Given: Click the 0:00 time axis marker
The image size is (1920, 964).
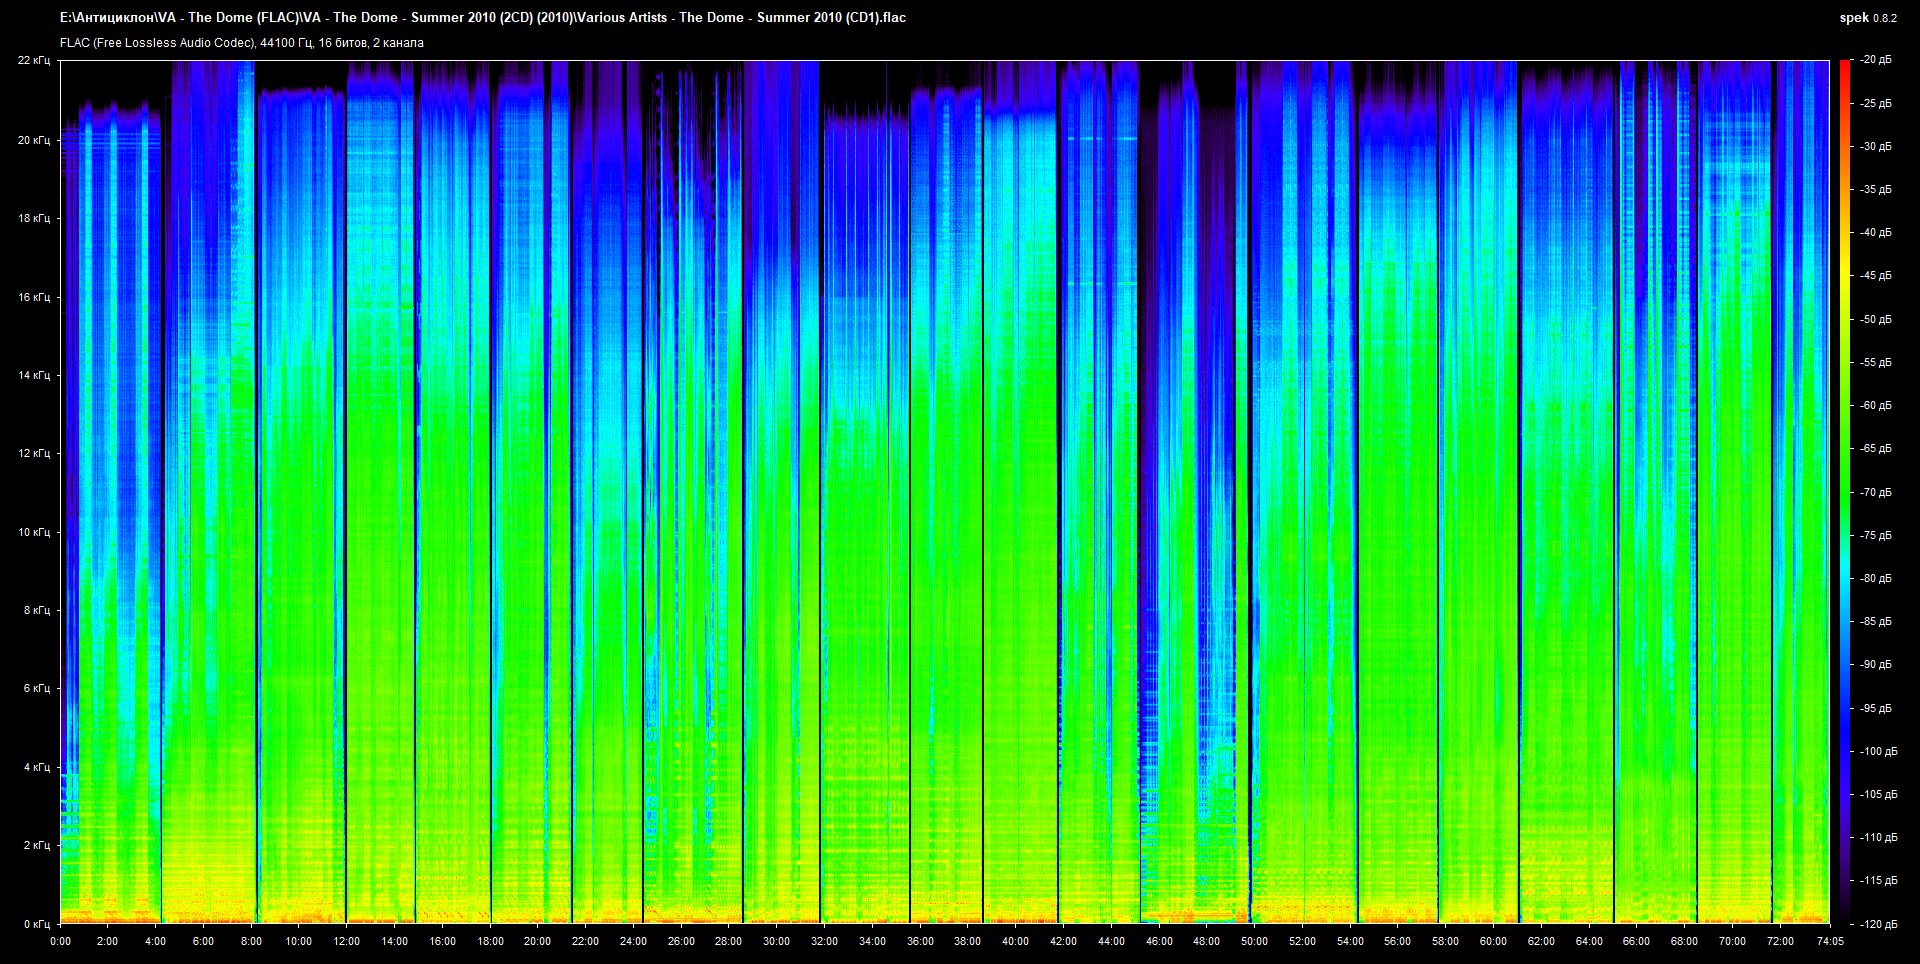Looking at the screenshot, I should click(60, 941).
